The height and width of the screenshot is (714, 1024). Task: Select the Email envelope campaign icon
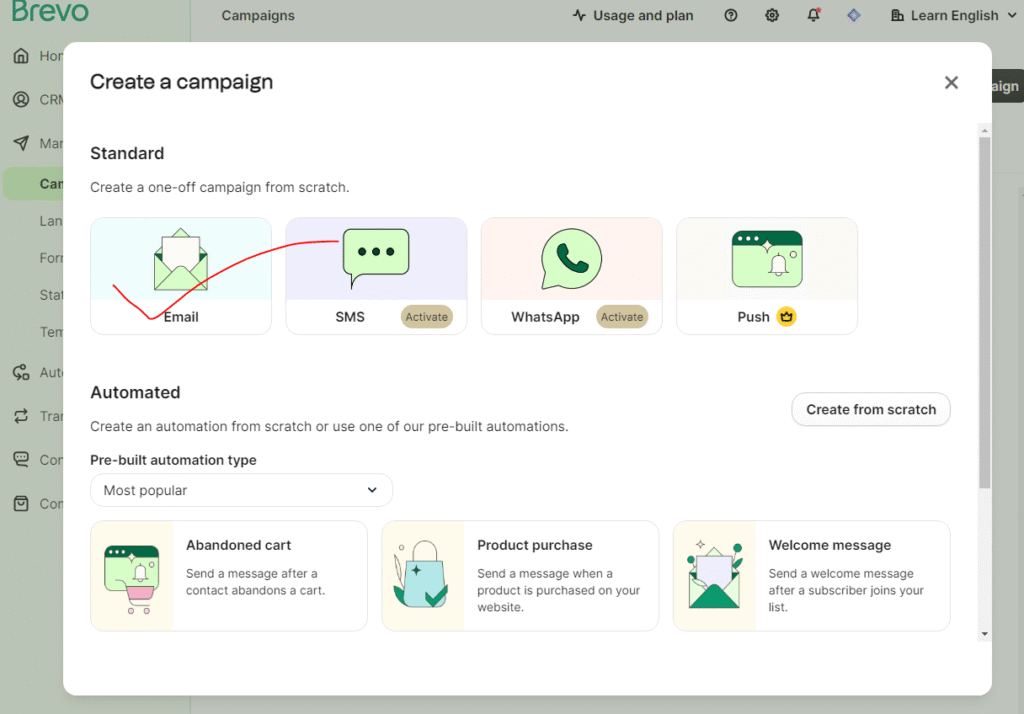click(x=181, y=260)
